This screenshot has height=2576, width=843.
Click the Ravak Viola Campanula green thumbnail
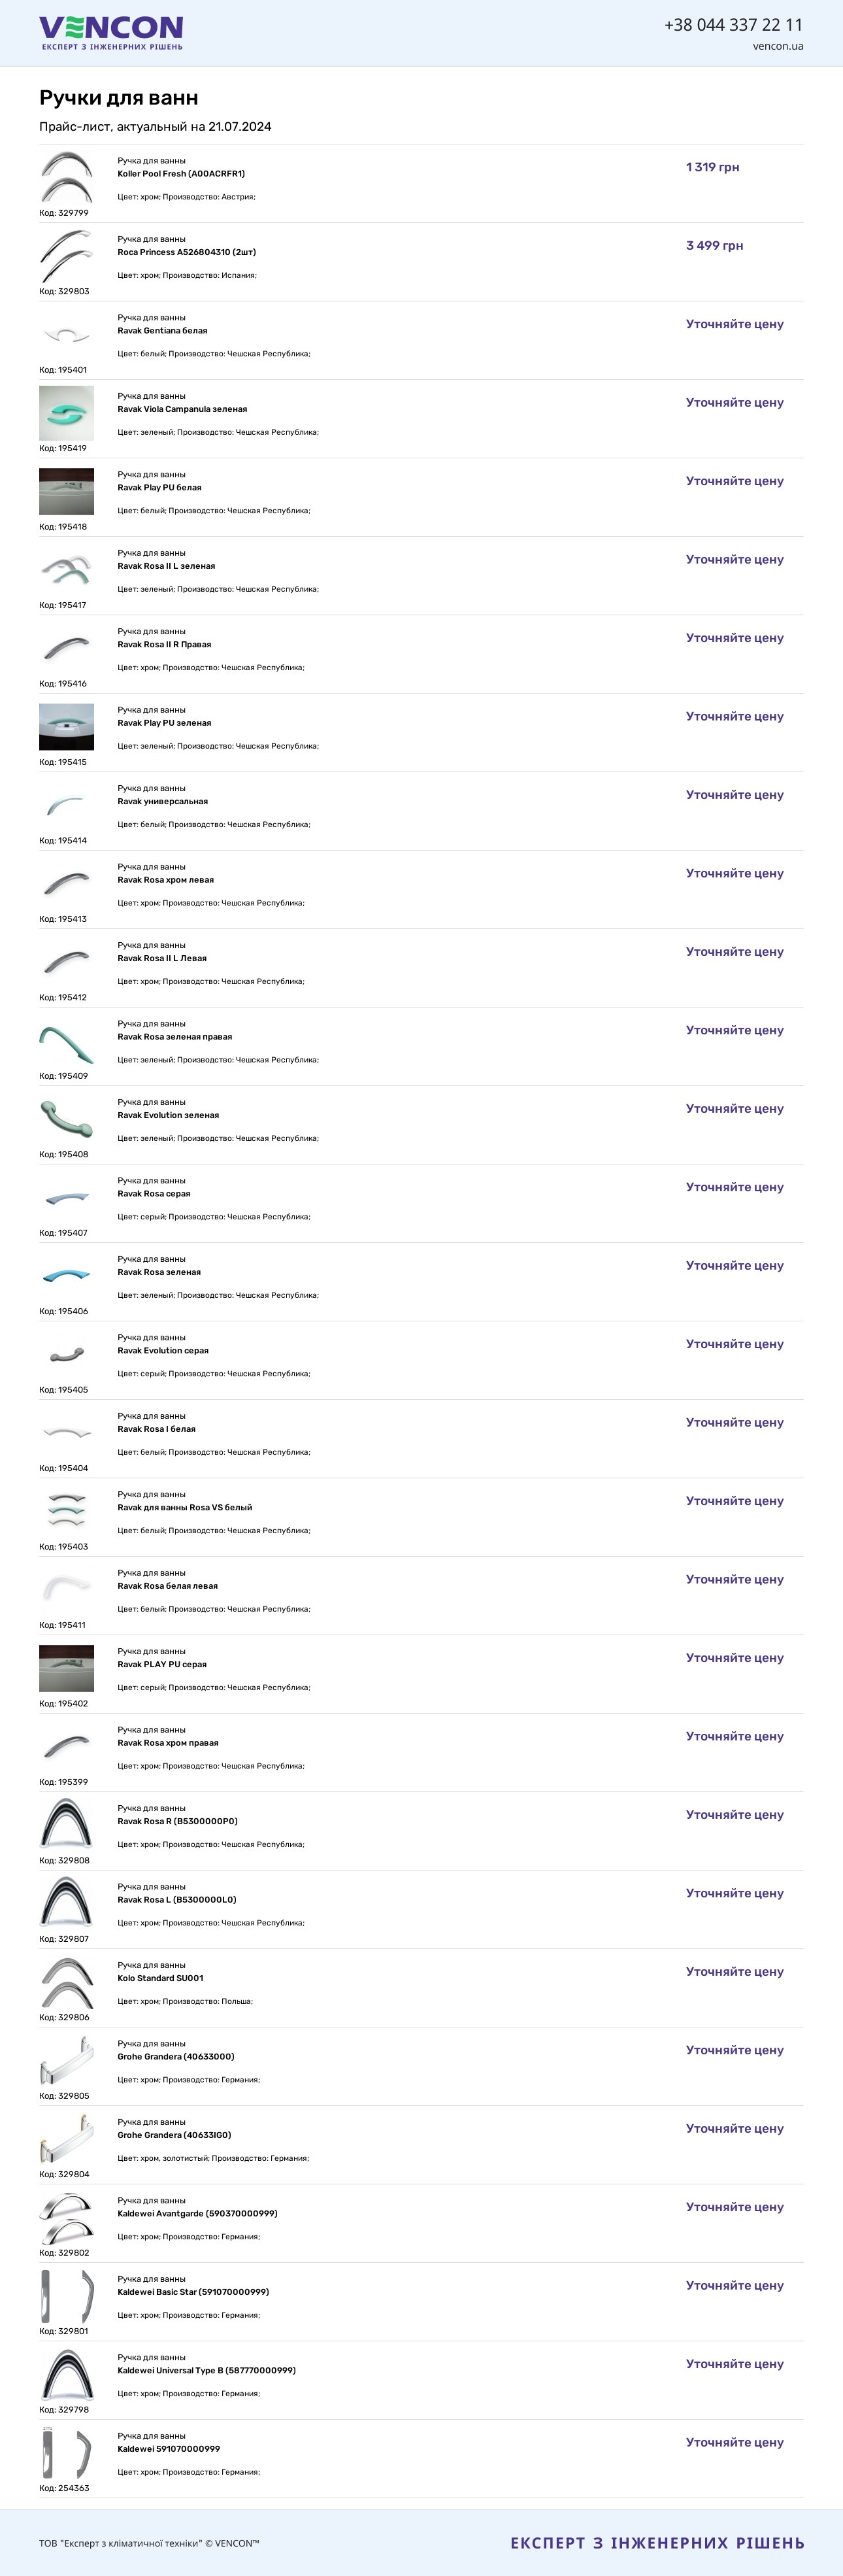tap(66, 413)
